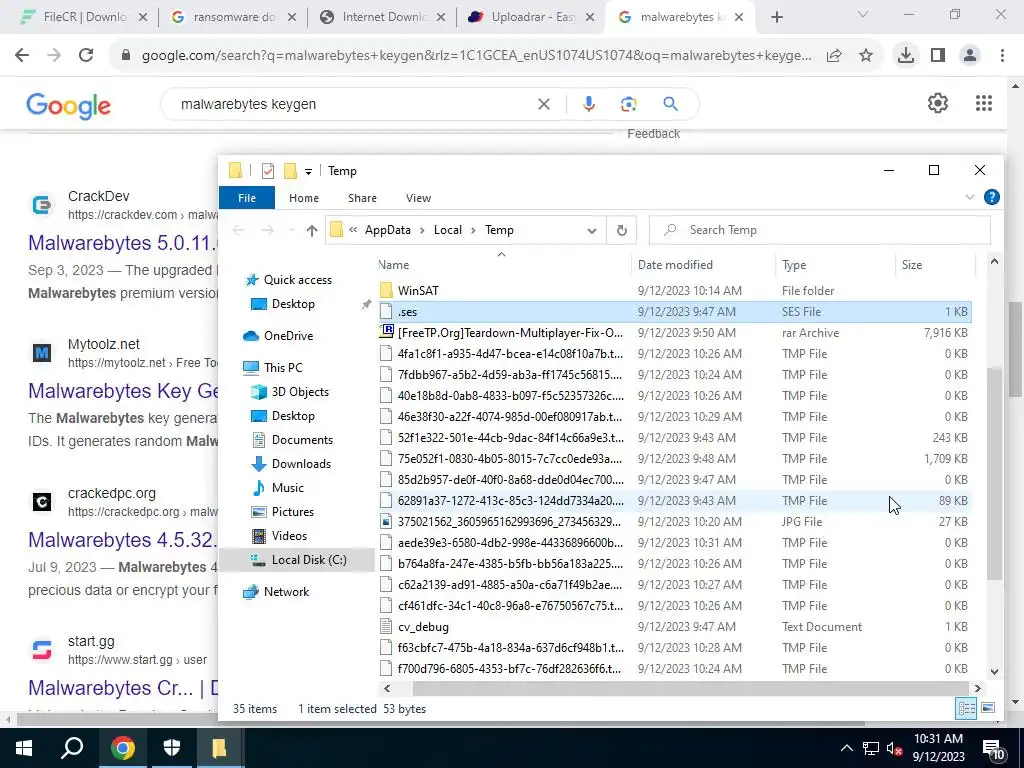Sort files by Date modified column
The image size is (1024, 768).
click(x=704, y=264)
